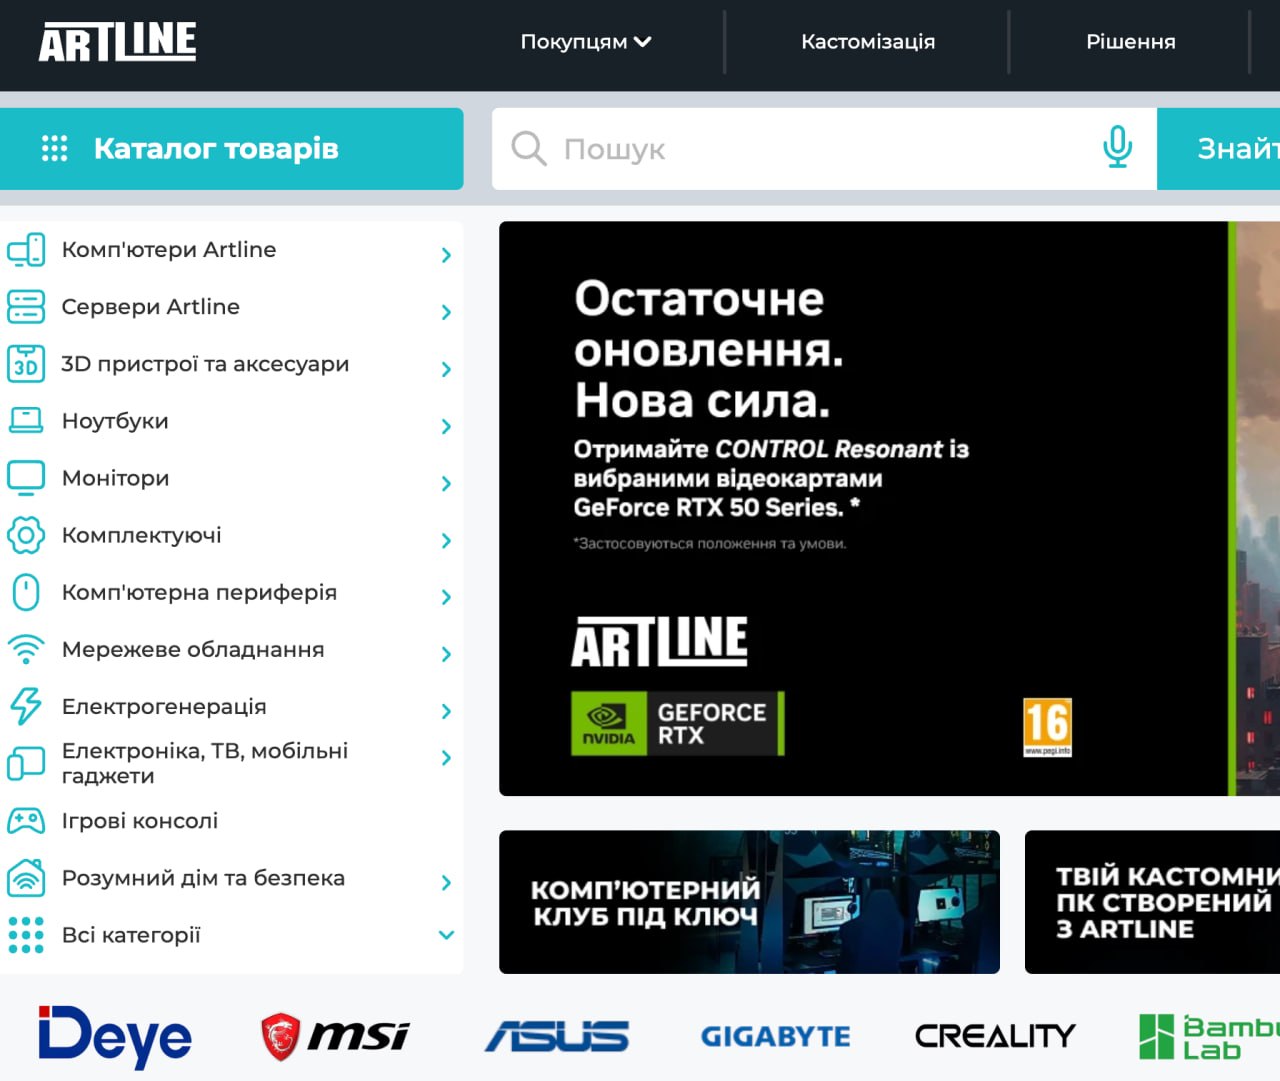The height and width of the screenshot is (1081, 1280).
Task: Open the Електрогенерація category link
Action: (164, 706)
